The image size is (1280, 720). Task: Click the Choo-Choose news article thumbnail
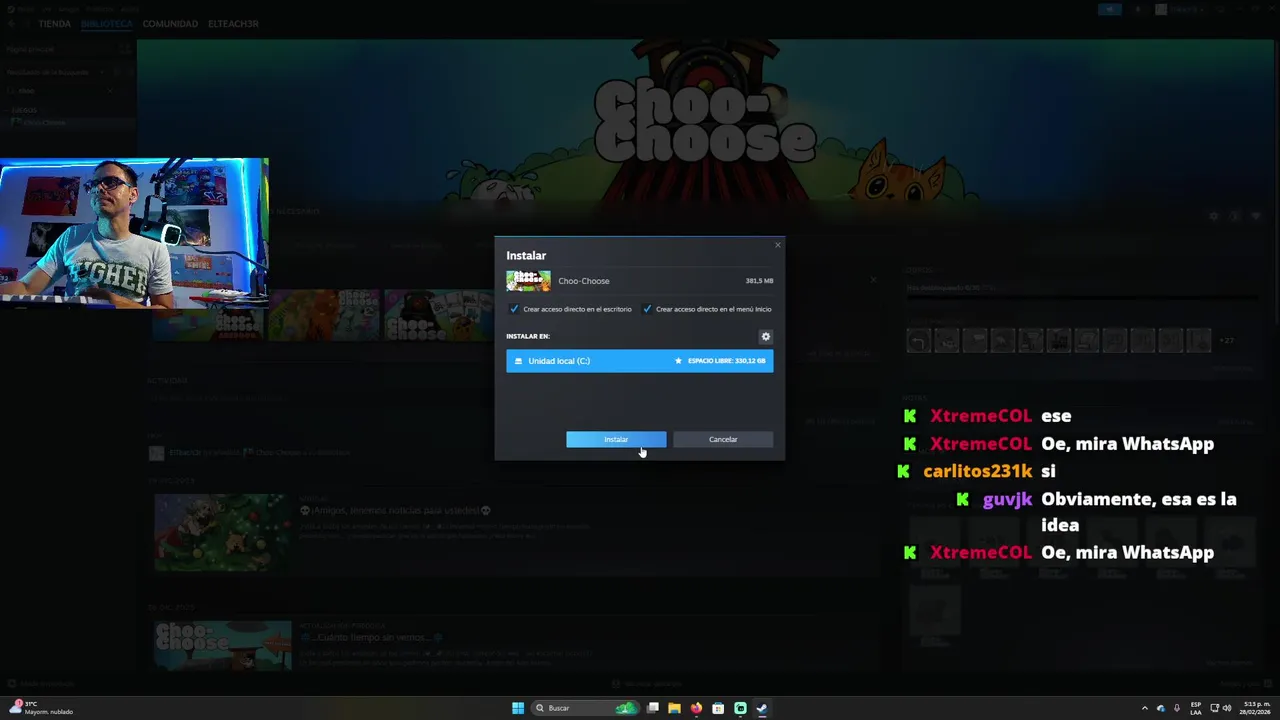coord(222,645)
